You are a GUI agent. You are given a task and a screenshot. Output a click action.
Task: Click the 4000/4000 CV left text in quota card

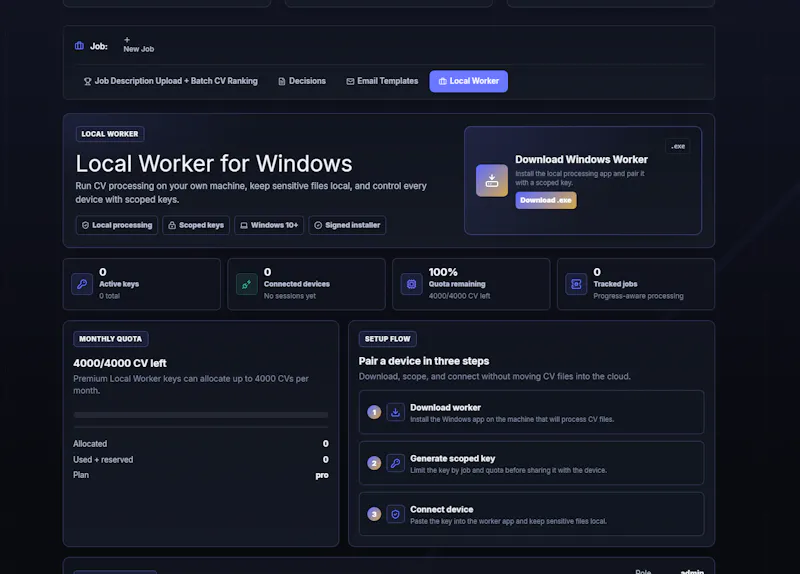pos(459,296)
